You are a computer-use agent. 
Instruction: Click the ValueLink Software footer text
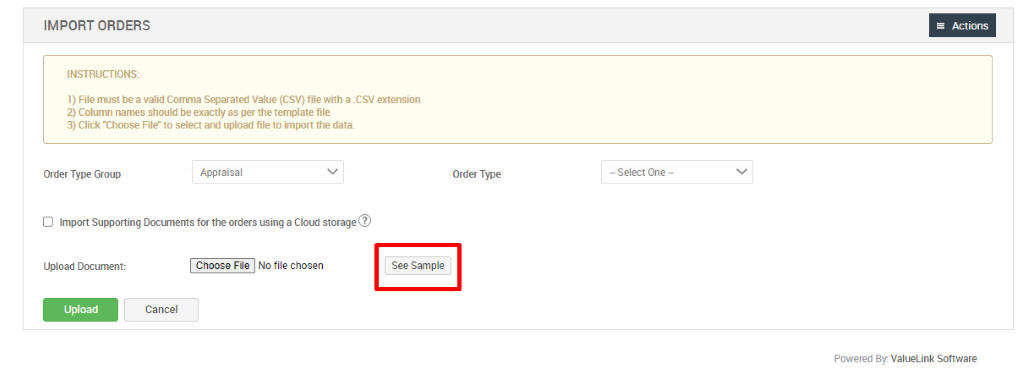pyautogui.click(x=934, y=359)
